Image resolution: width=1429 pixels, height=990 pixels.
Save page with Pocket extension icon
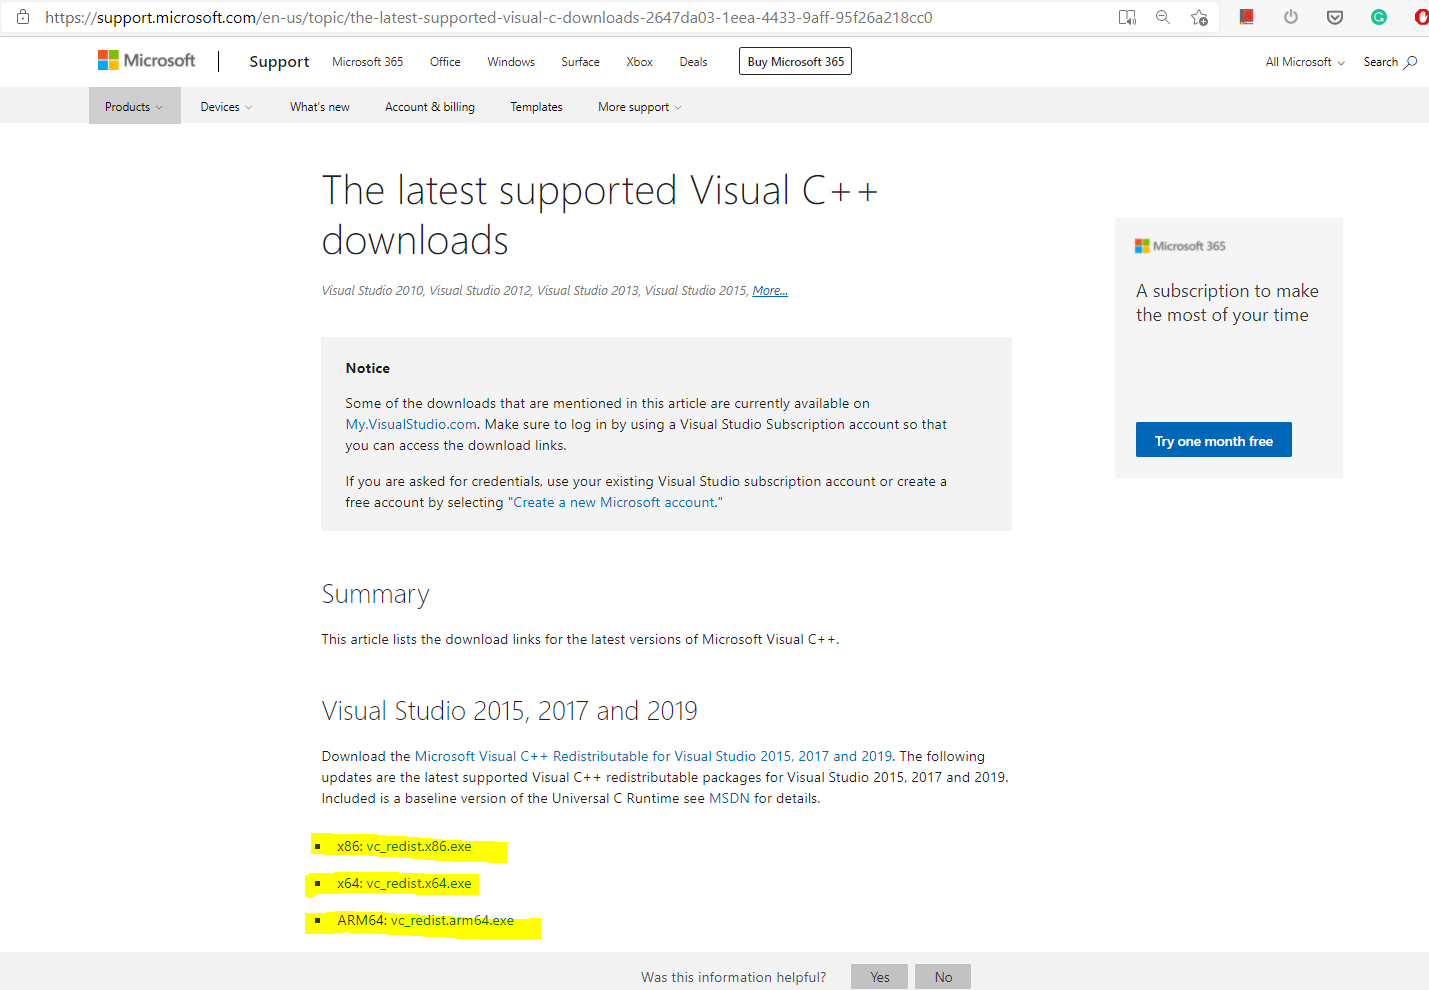coord(1335,17)
